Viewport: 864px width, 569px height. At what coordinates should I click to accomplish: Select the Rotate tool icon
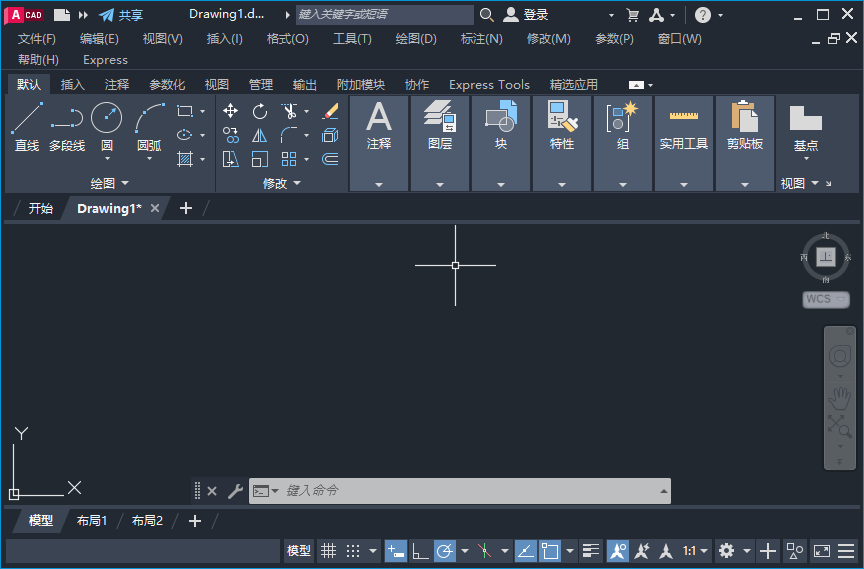[260, 111]
